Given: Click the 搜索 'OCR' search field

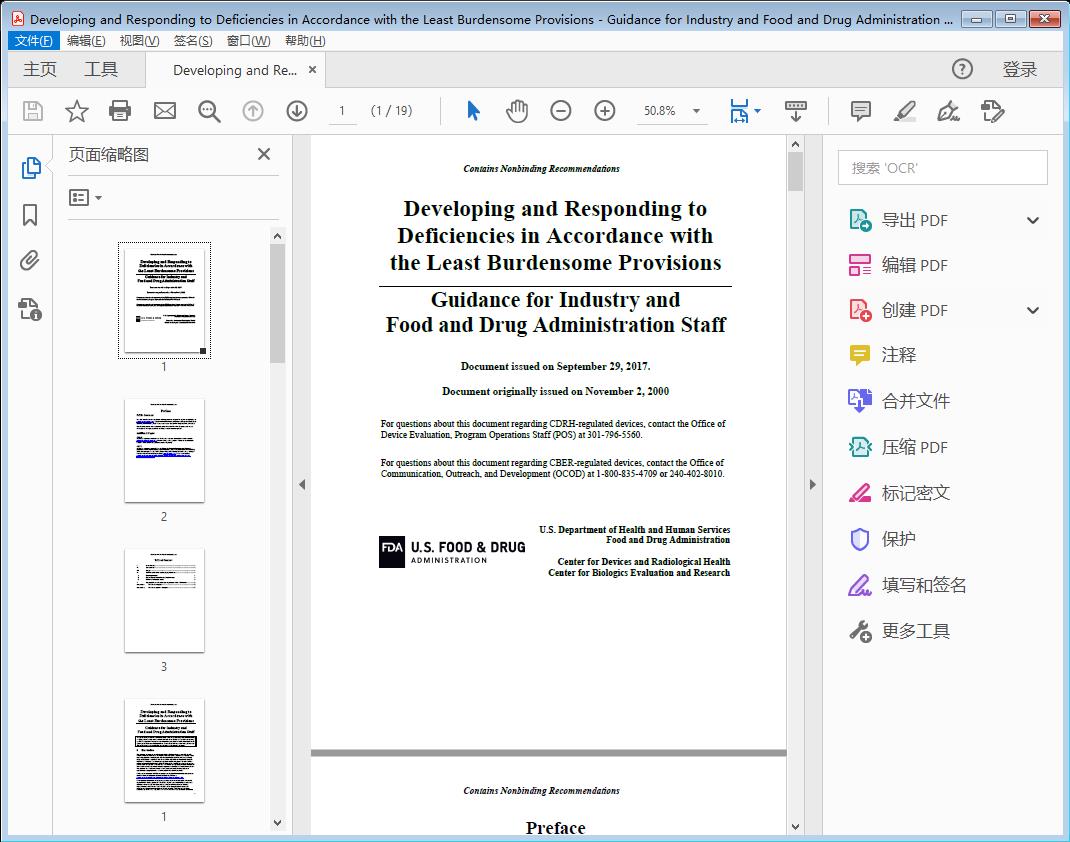Looking at the screenshot, I should [x=941, y=167].
